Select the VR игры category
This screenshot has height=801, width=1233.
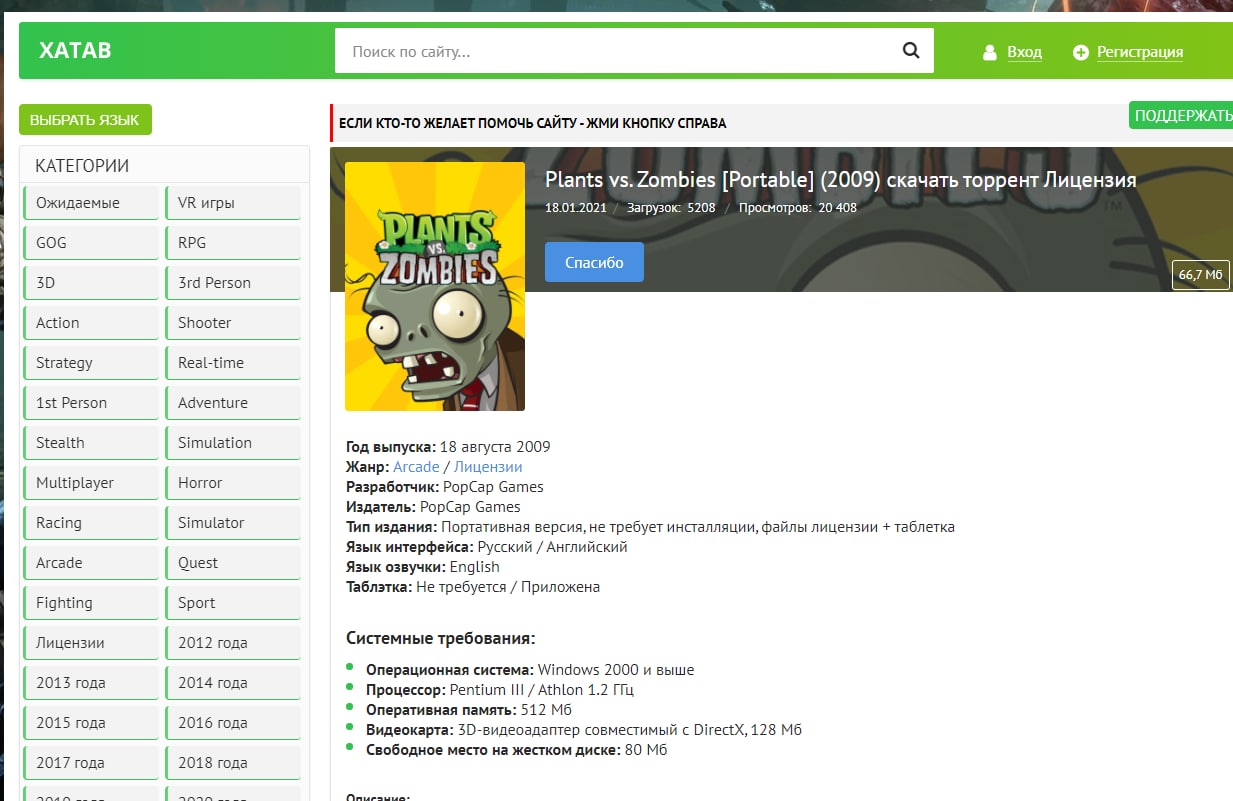233,202
